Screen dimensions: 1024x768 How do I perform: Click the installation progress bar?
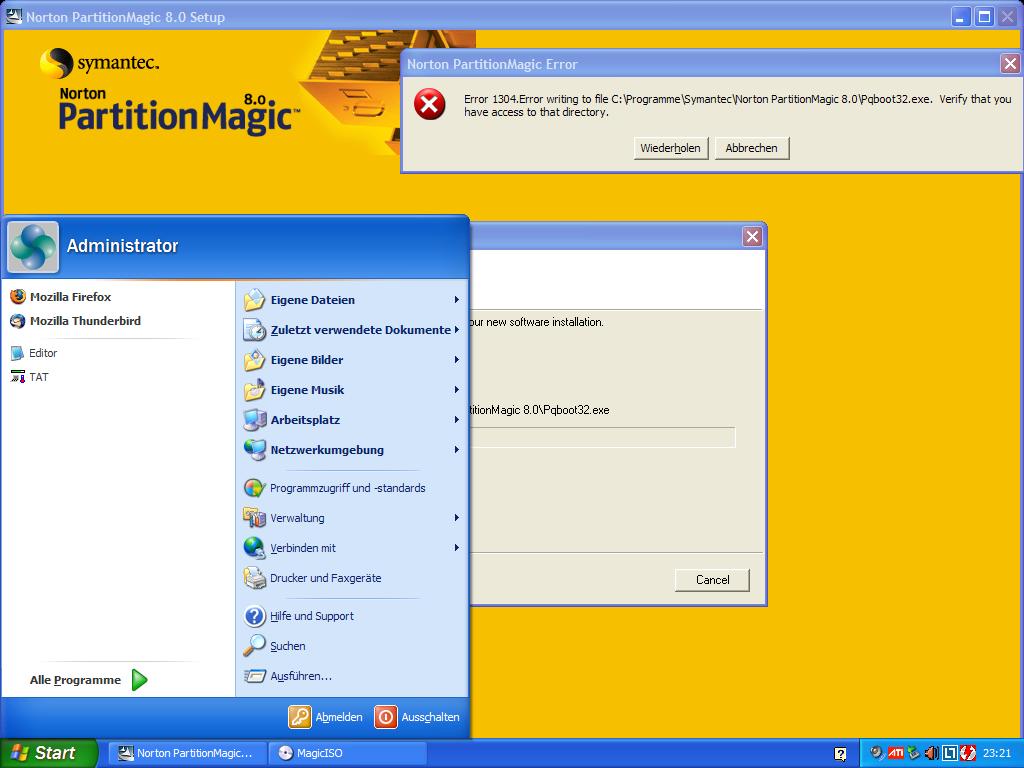pyautogui.click(x=601, y=437)
